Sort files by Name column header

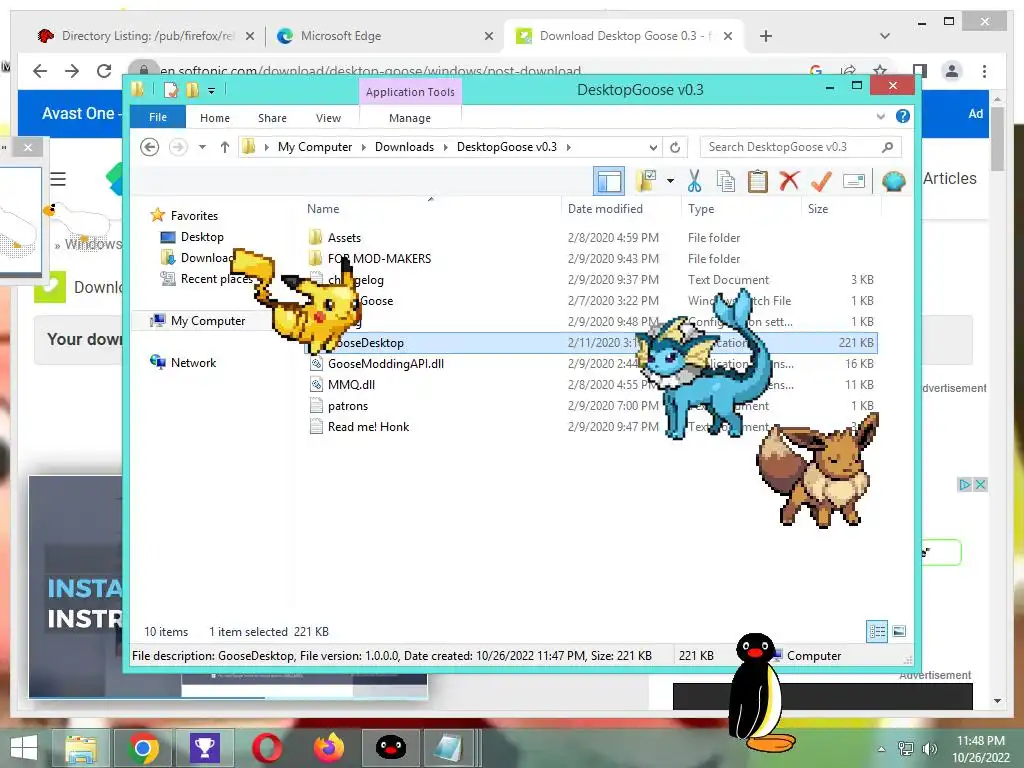(x=323, y=209)
